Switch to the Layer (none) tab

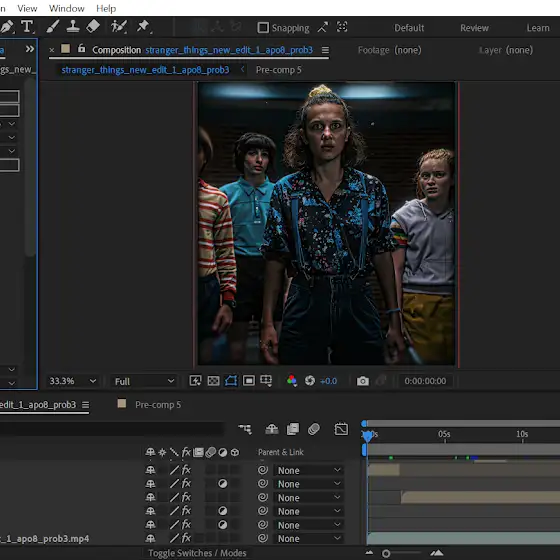pos(506,50)
